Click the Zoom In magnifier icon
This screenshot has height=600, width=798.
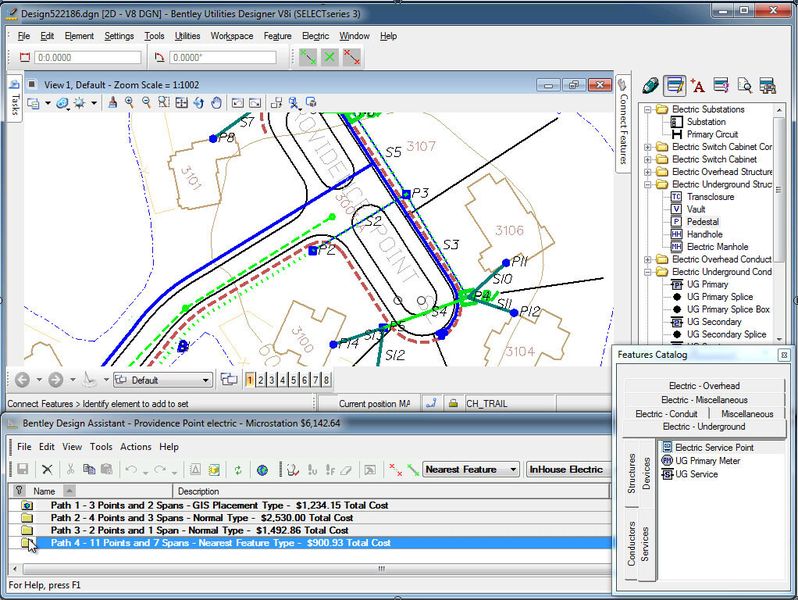click(130, 103)
